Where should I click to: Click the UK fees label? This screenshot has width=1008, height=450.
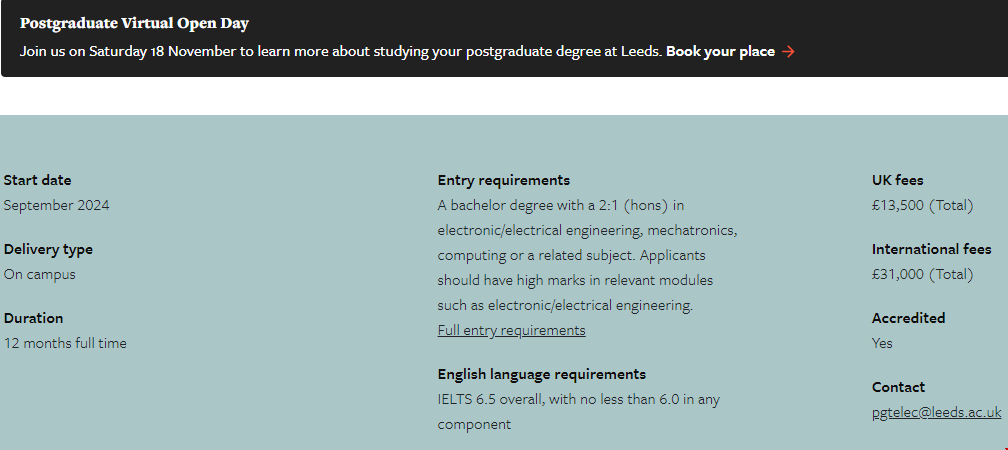[897, 180]
